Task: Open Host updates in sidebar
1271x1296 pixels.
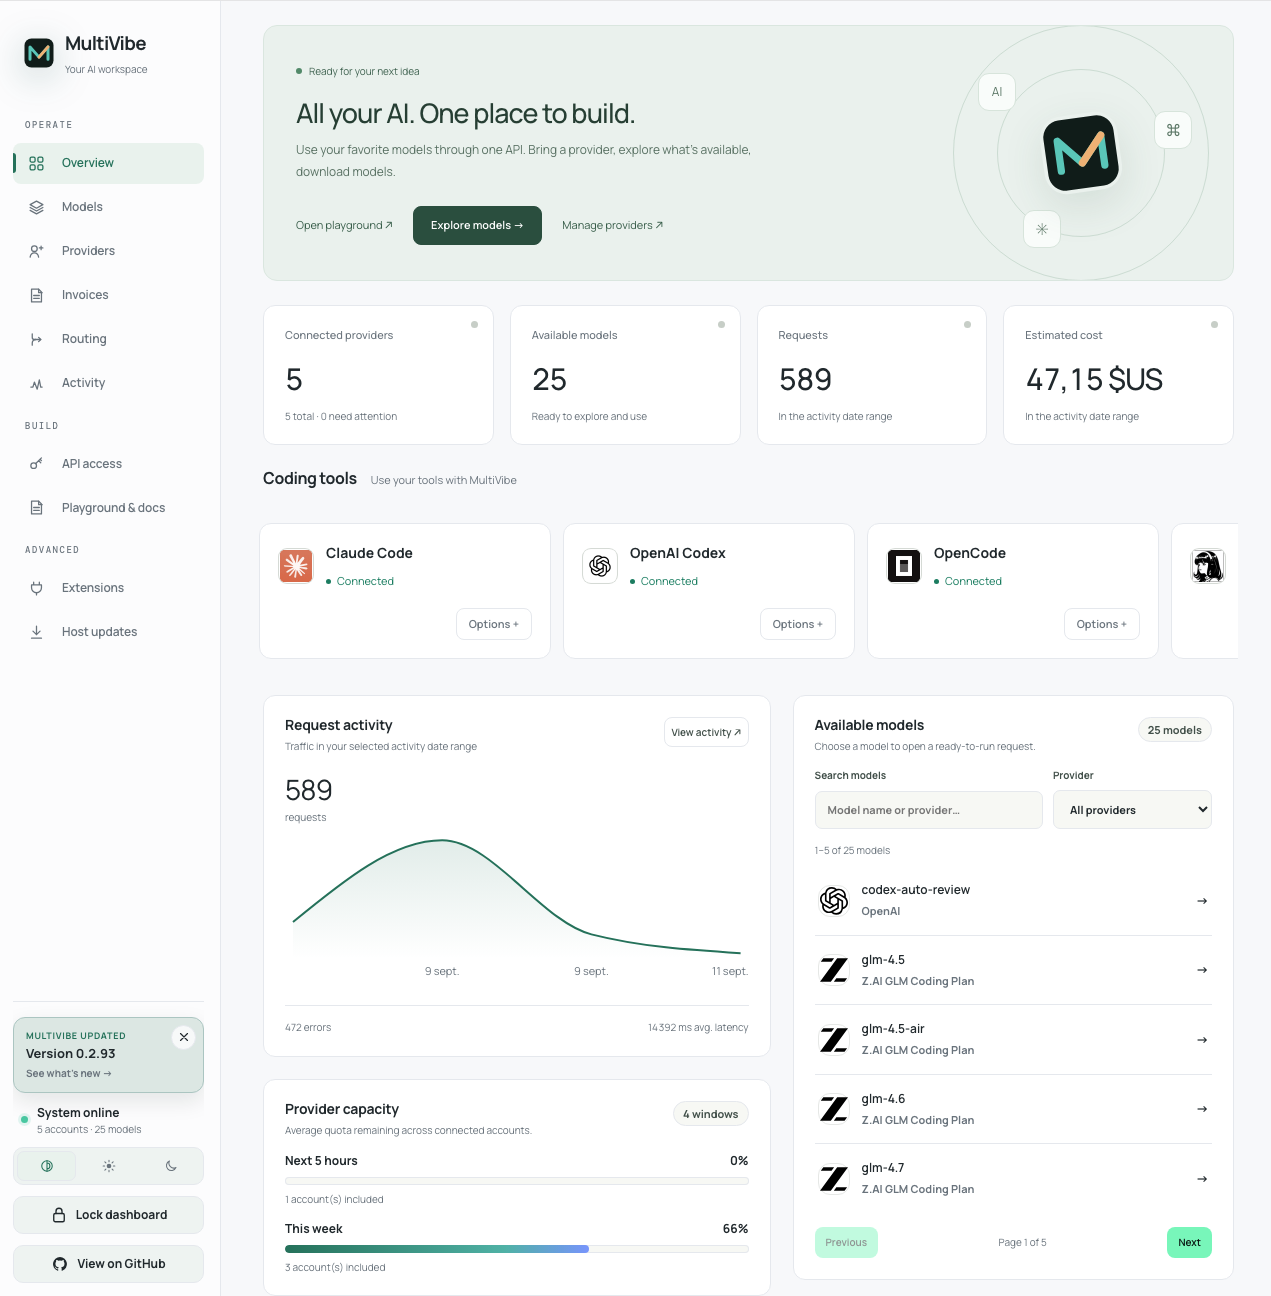Action: point(108,632)
